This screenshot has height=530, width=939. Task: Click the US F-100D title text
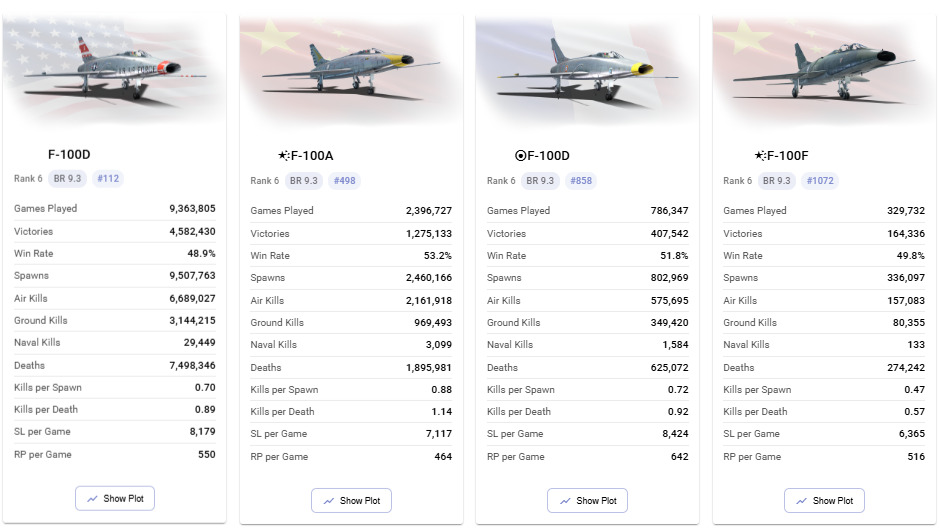70,154
